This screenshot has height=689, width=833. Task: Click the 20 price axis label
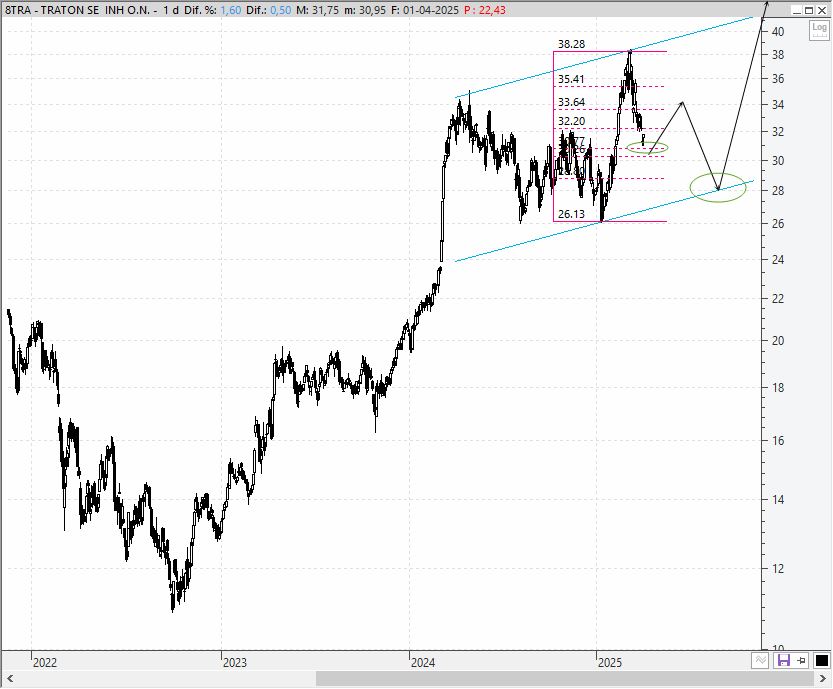click(x=778, y=341)
